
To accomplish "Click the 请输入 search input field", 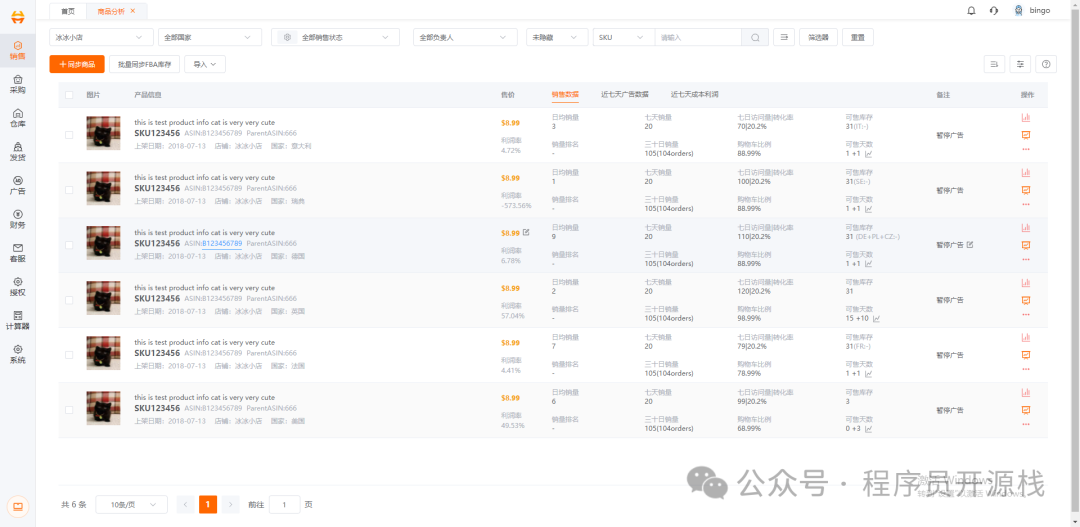I will 698,37.
